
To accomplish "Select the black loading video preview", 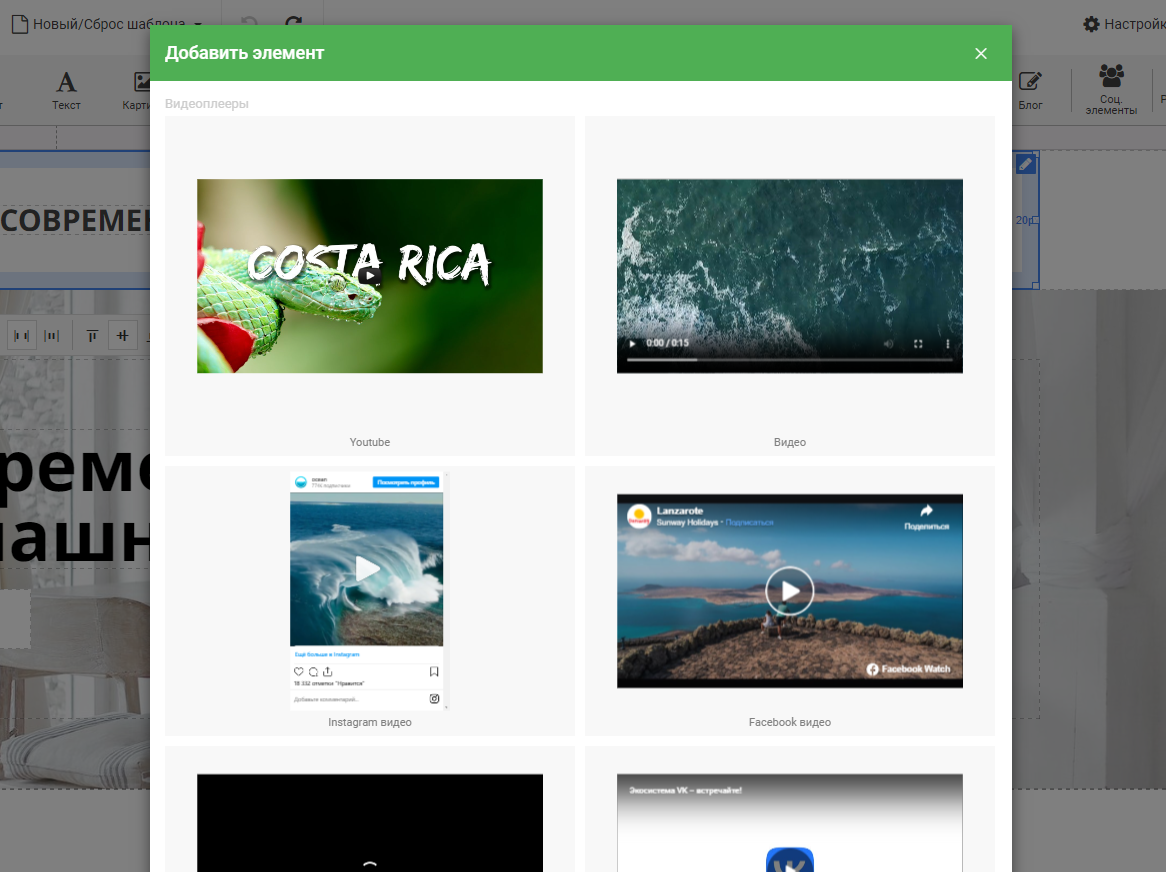I will (x=369, y=822).
